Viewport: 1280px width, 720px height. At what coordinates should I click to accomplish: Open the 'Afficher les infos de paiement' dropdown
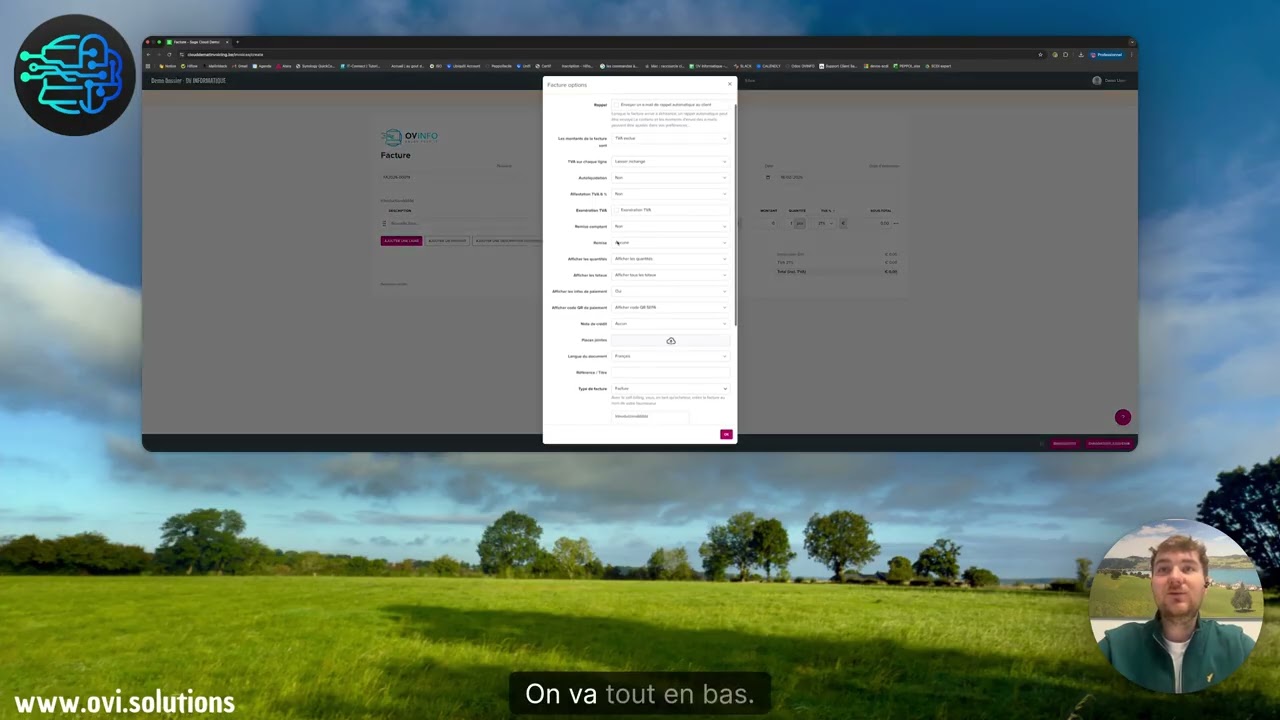tap(670, 291)
